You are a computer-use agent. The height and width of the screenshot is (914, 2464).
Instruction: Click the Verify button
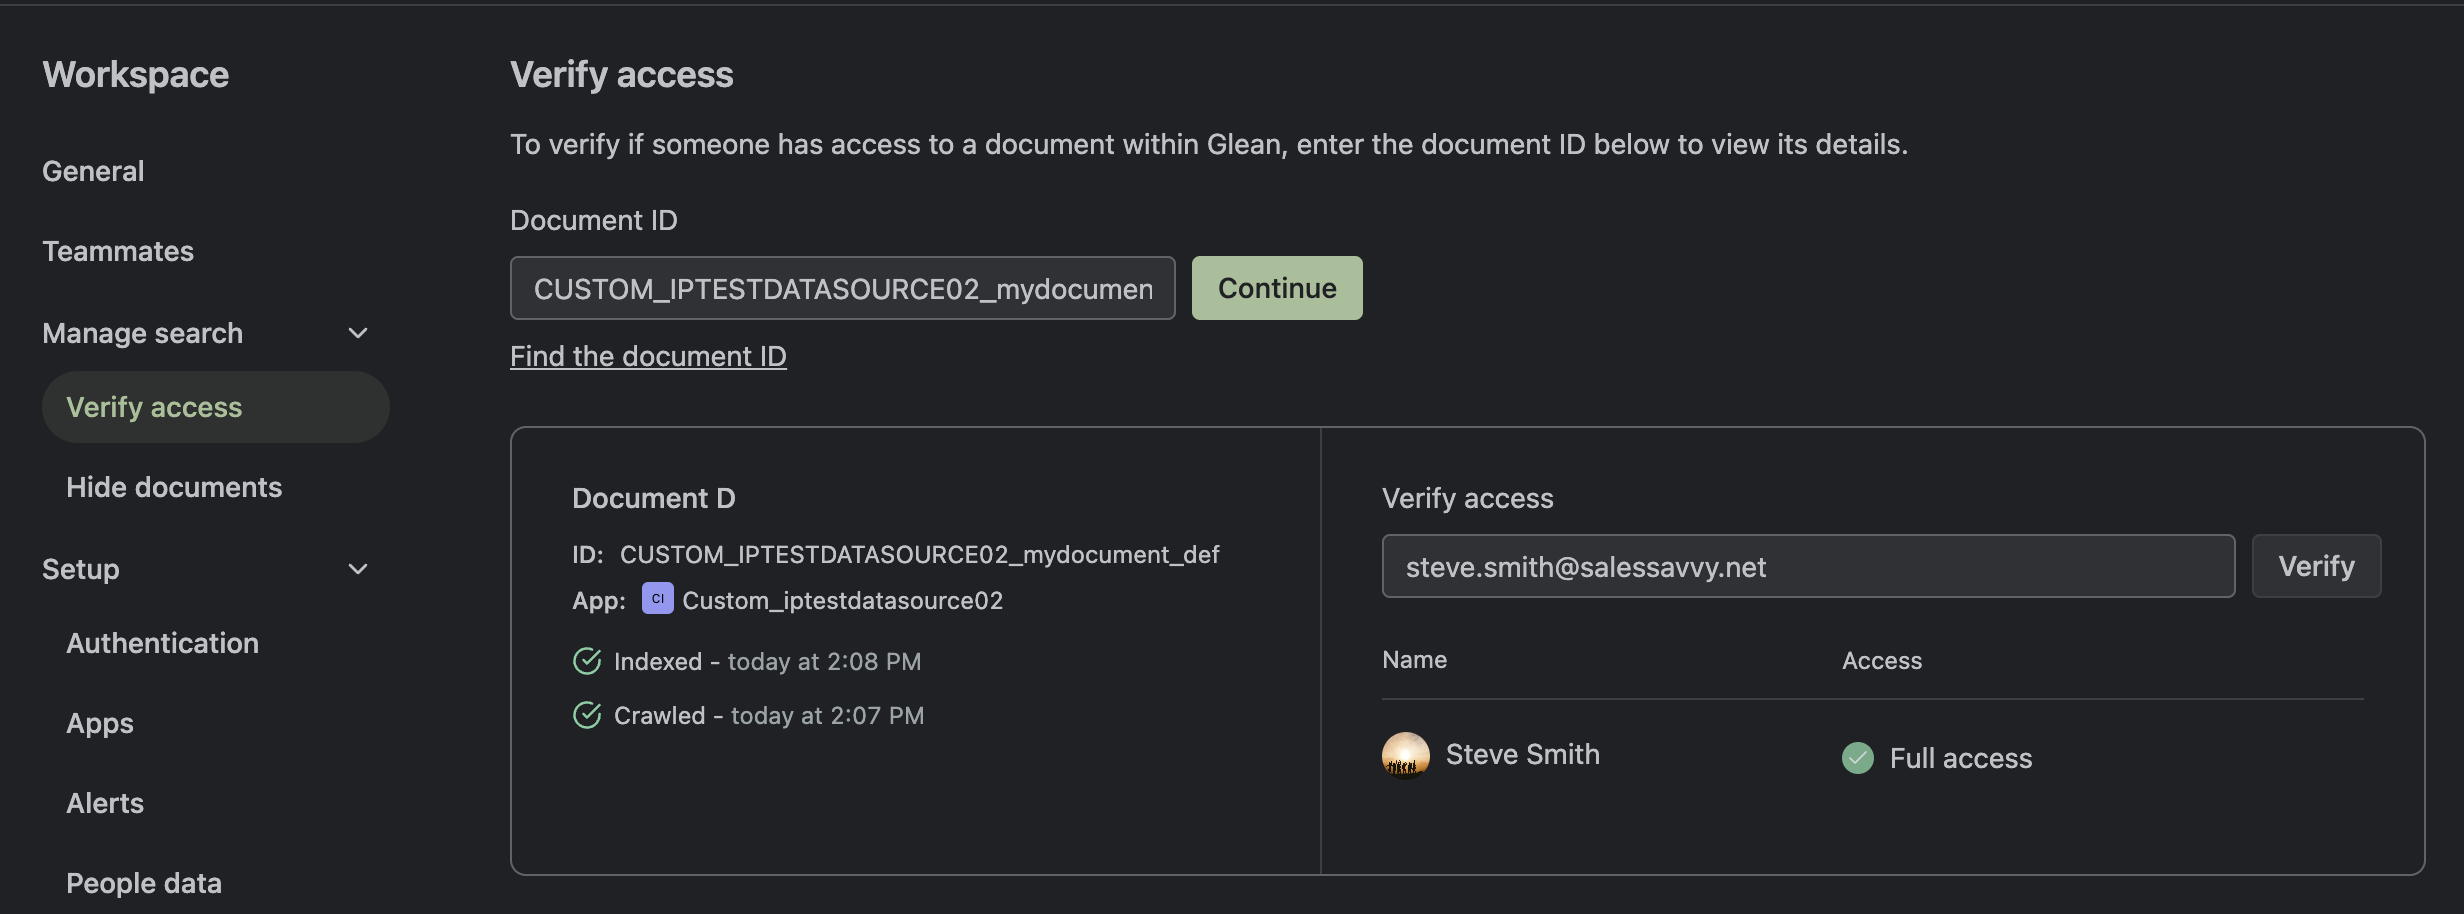(x=2315, y=566)
